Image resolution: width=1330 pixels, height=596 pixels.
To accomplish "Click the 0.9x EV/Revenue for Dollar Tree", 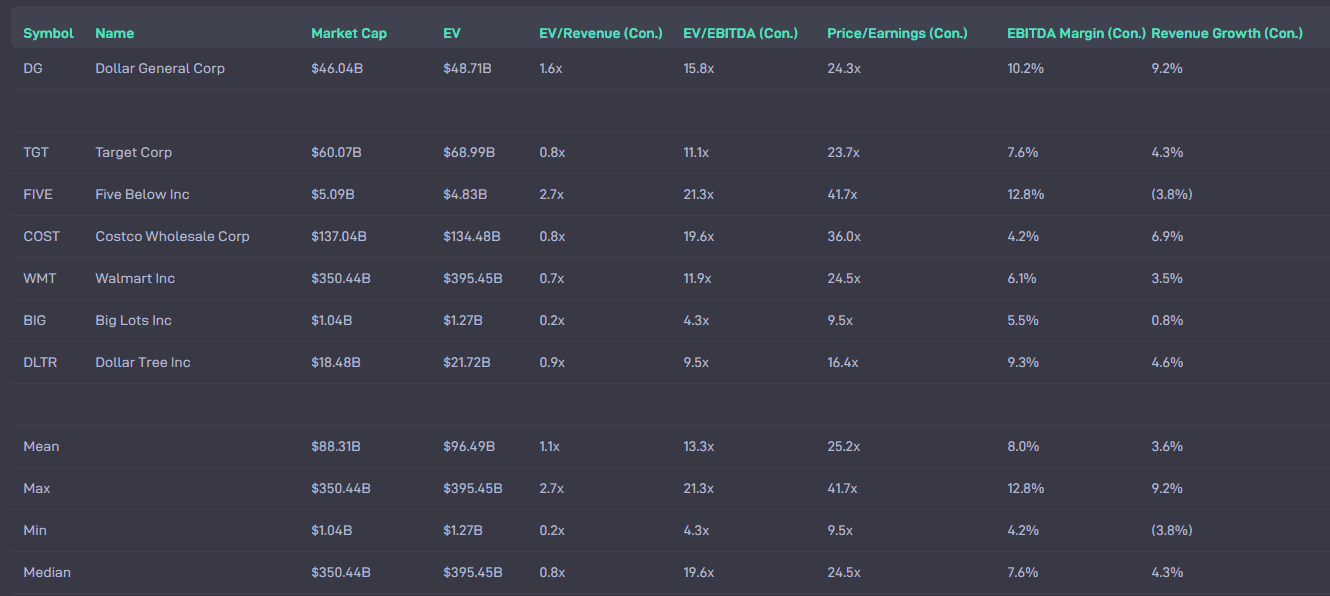I will click(x=552, y=362).
